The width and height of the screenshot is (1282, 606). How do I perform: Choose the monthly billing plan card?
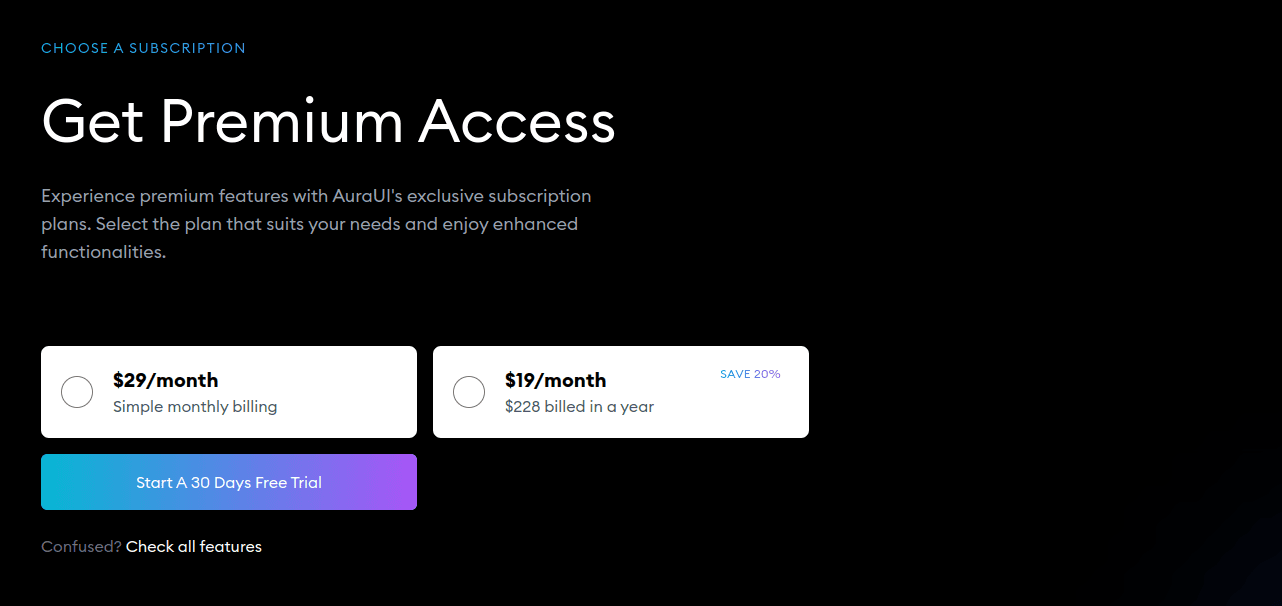[229, 392]
